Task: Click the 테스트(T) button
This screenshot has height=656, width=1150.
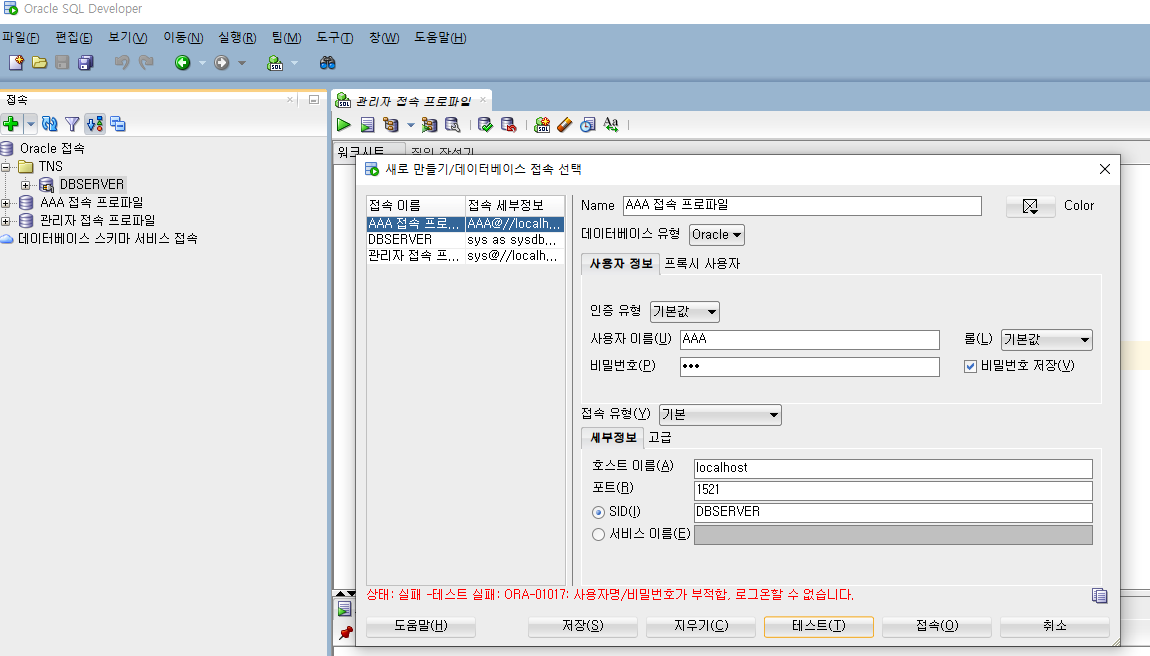Action: (818, 626)
